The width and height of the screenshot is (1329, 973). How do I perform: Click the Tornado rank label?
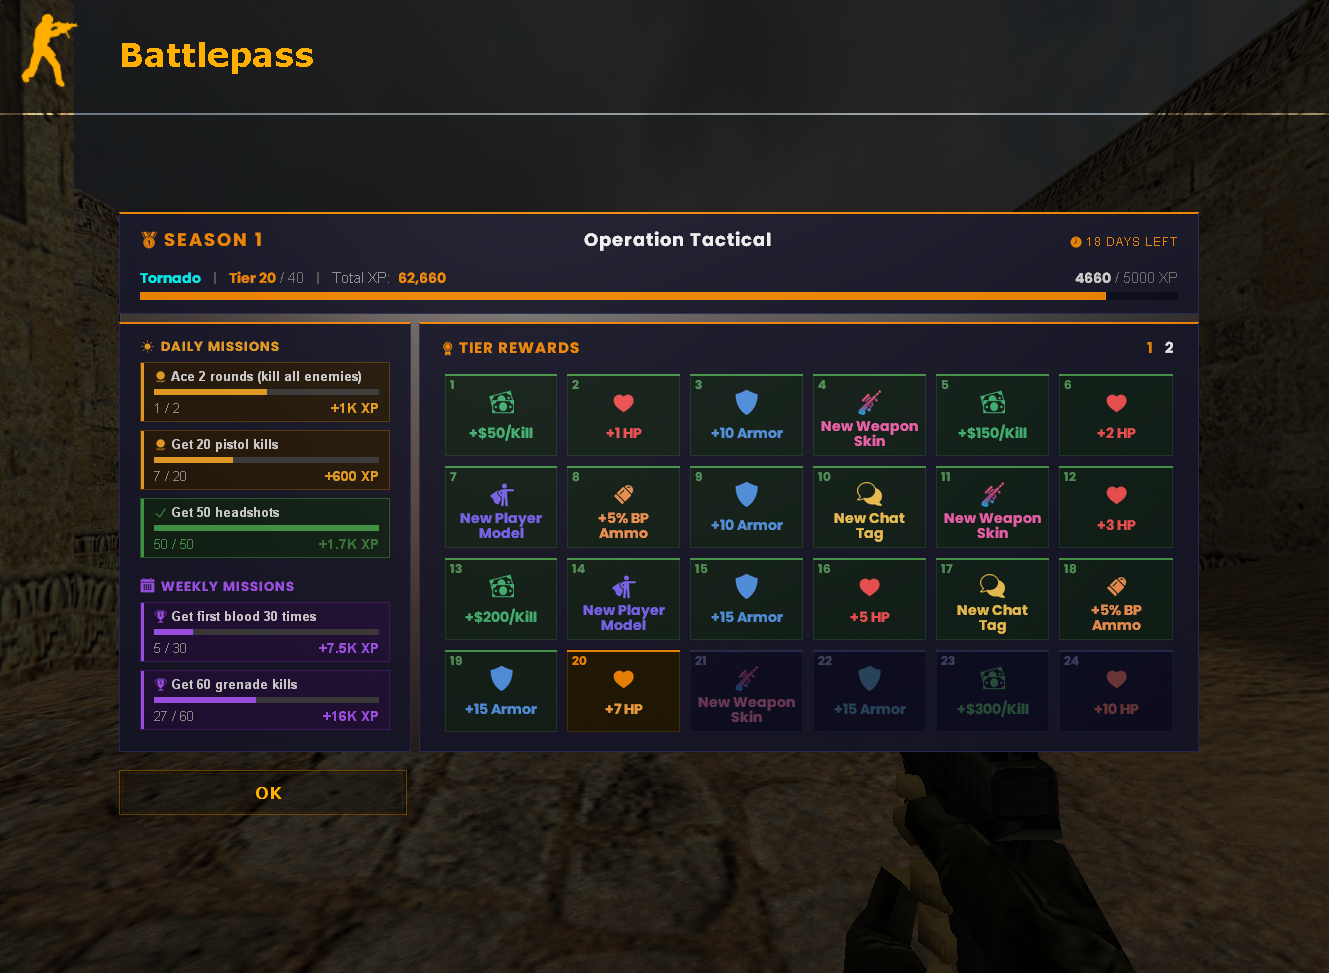click(x=170, y=278)
